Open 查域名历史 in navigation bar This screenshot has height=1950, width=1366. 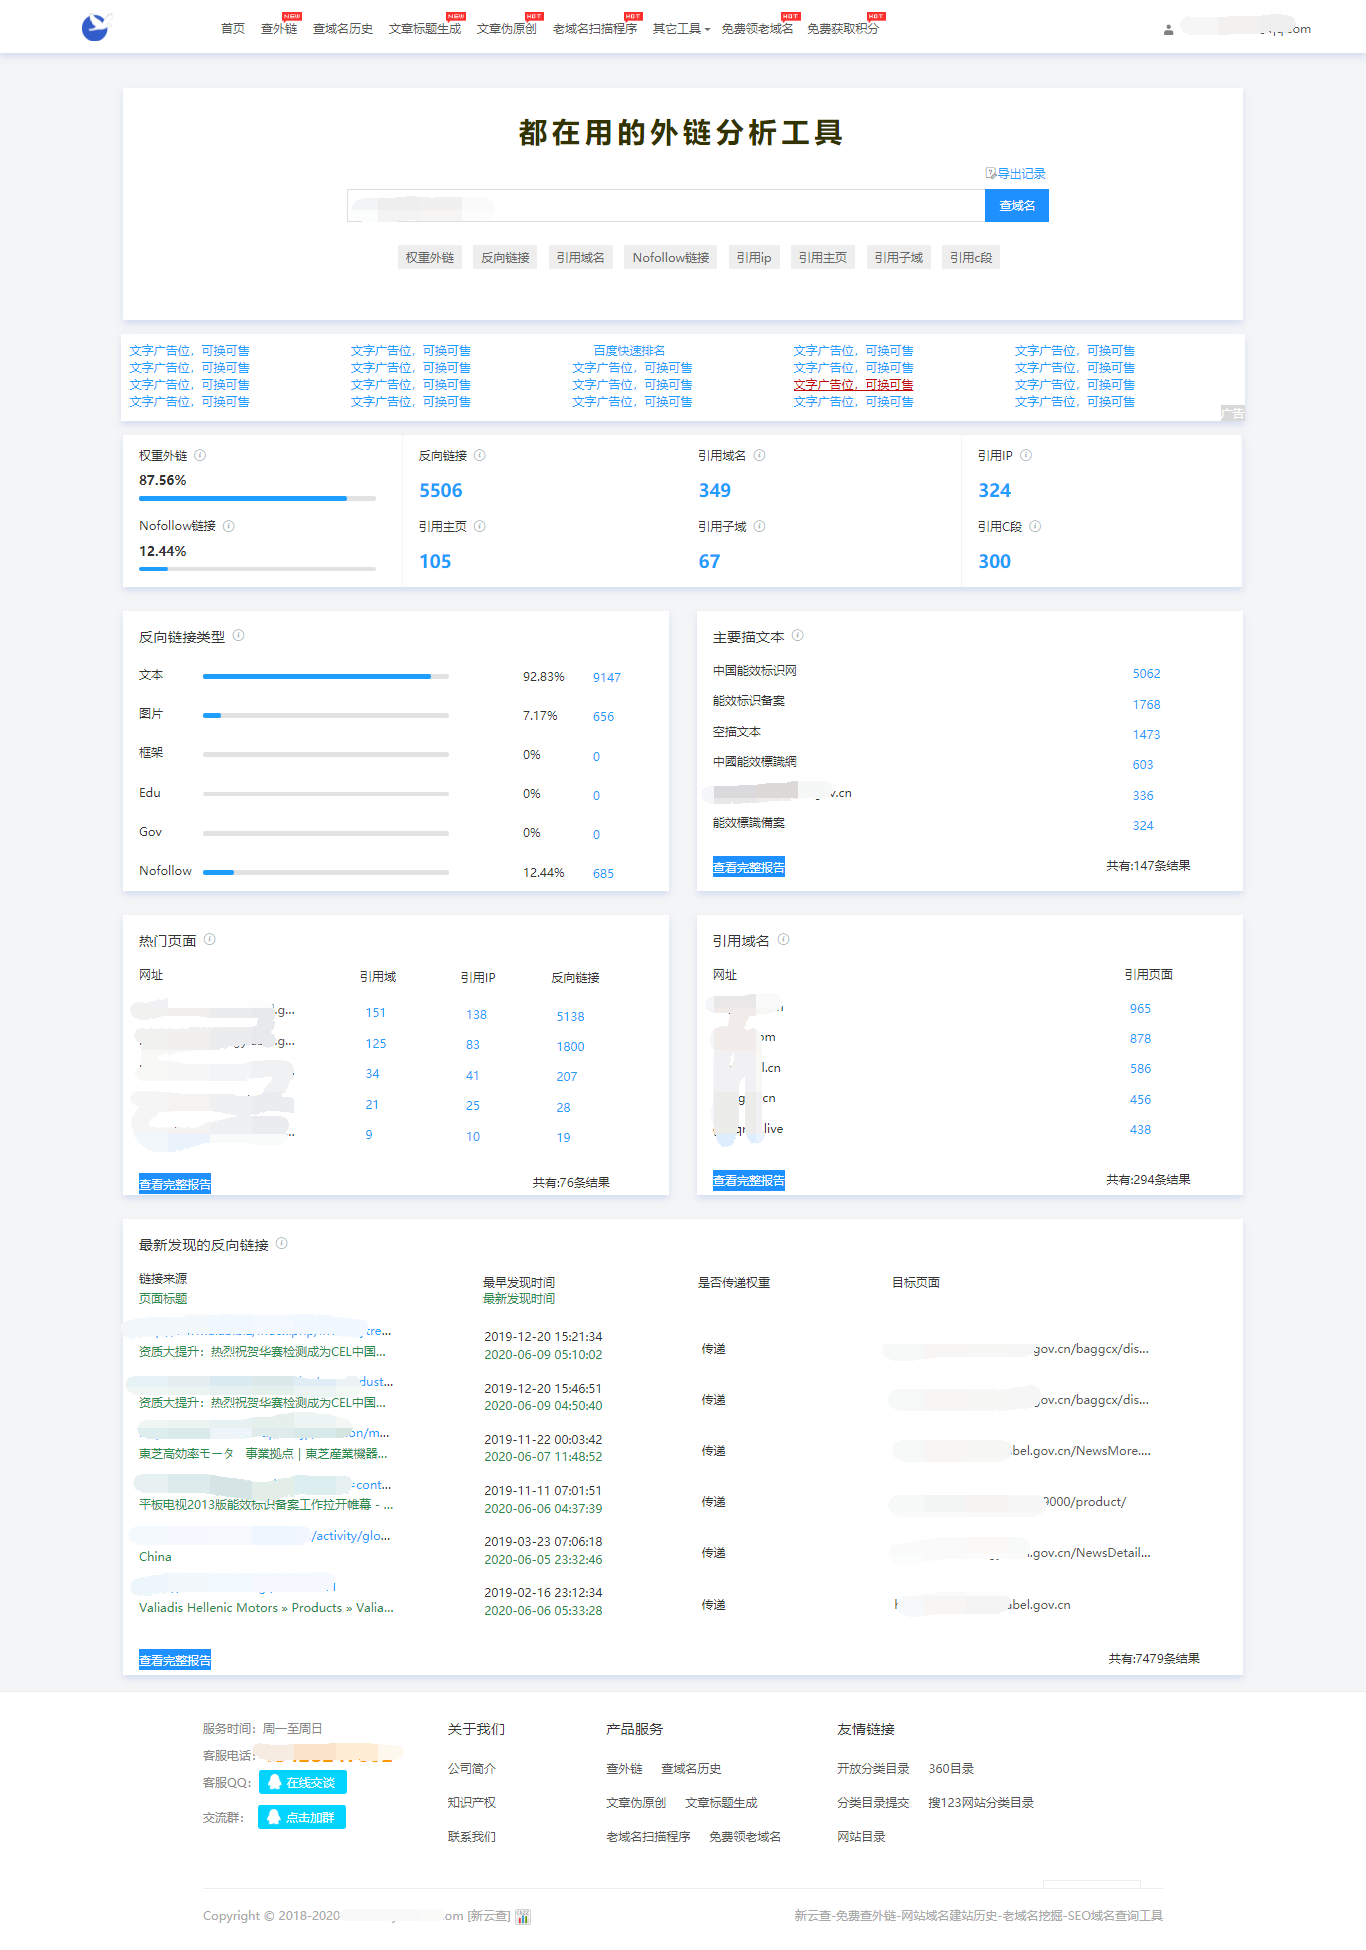(x=342, y=29)
